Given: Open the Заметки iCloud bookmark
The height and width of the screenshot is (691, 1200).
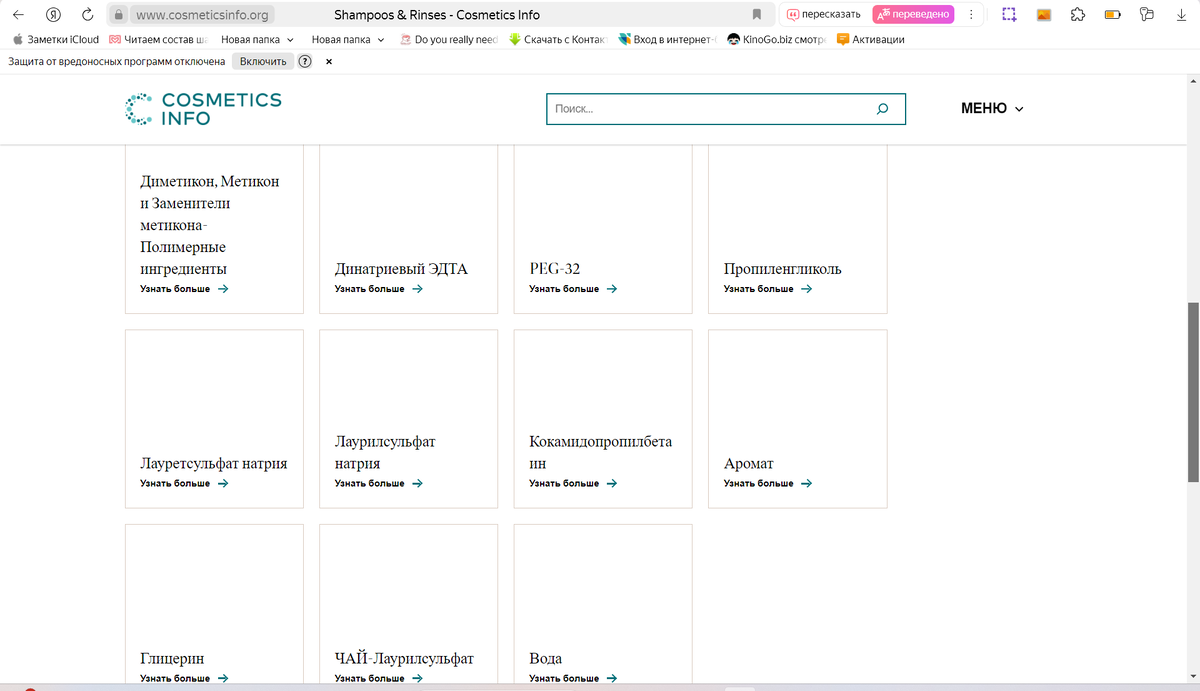Looking at the screenshot, I should click(x=57, y=39).
